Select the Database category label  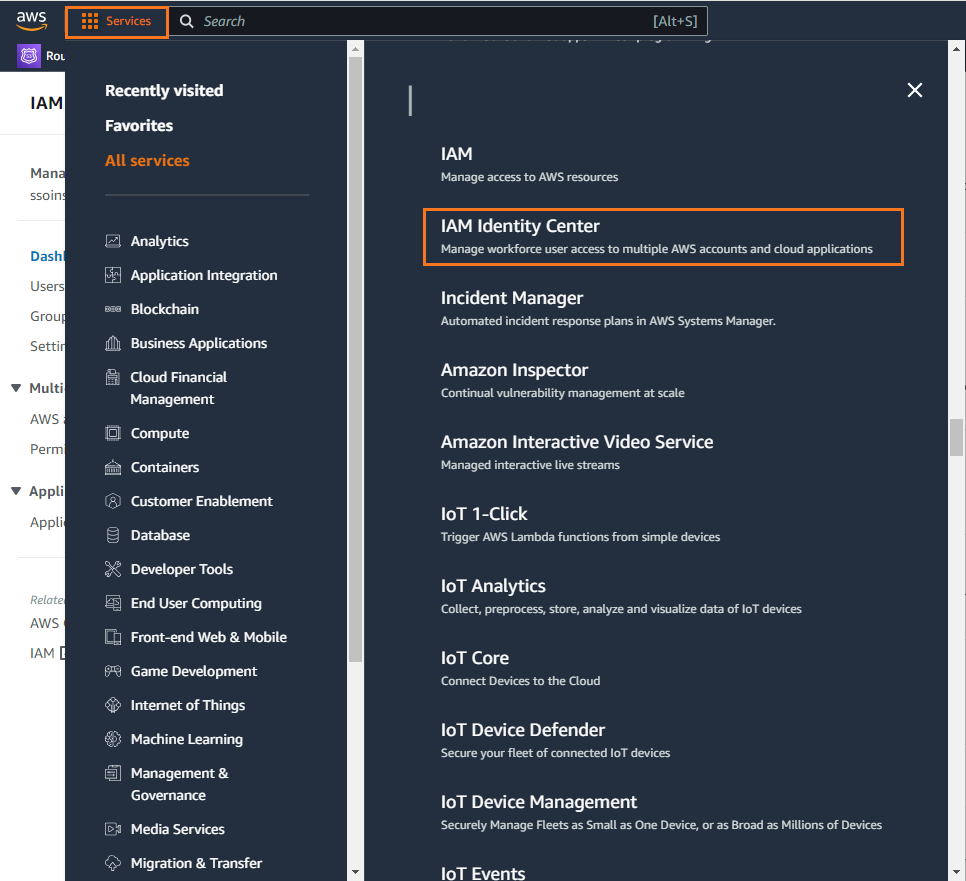(x=160, y=535)
